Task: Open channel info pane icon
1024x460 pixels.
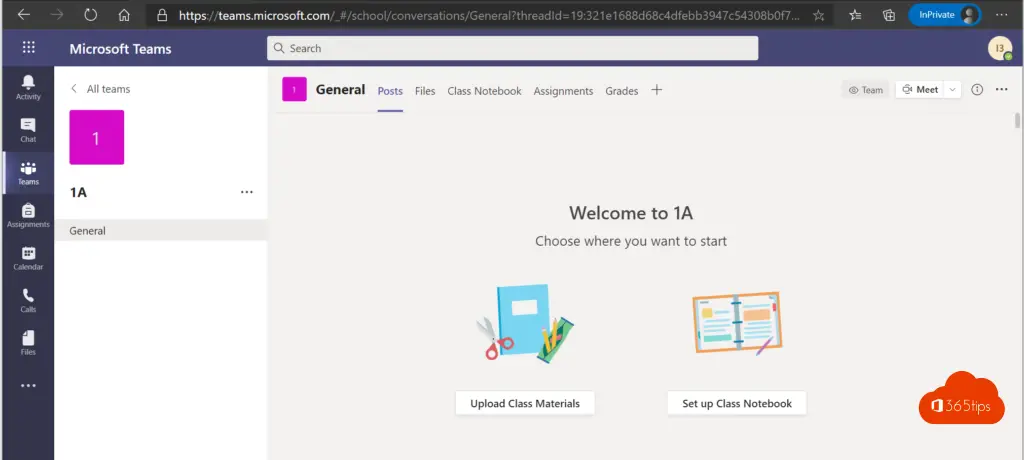Action: pos(977,90)
